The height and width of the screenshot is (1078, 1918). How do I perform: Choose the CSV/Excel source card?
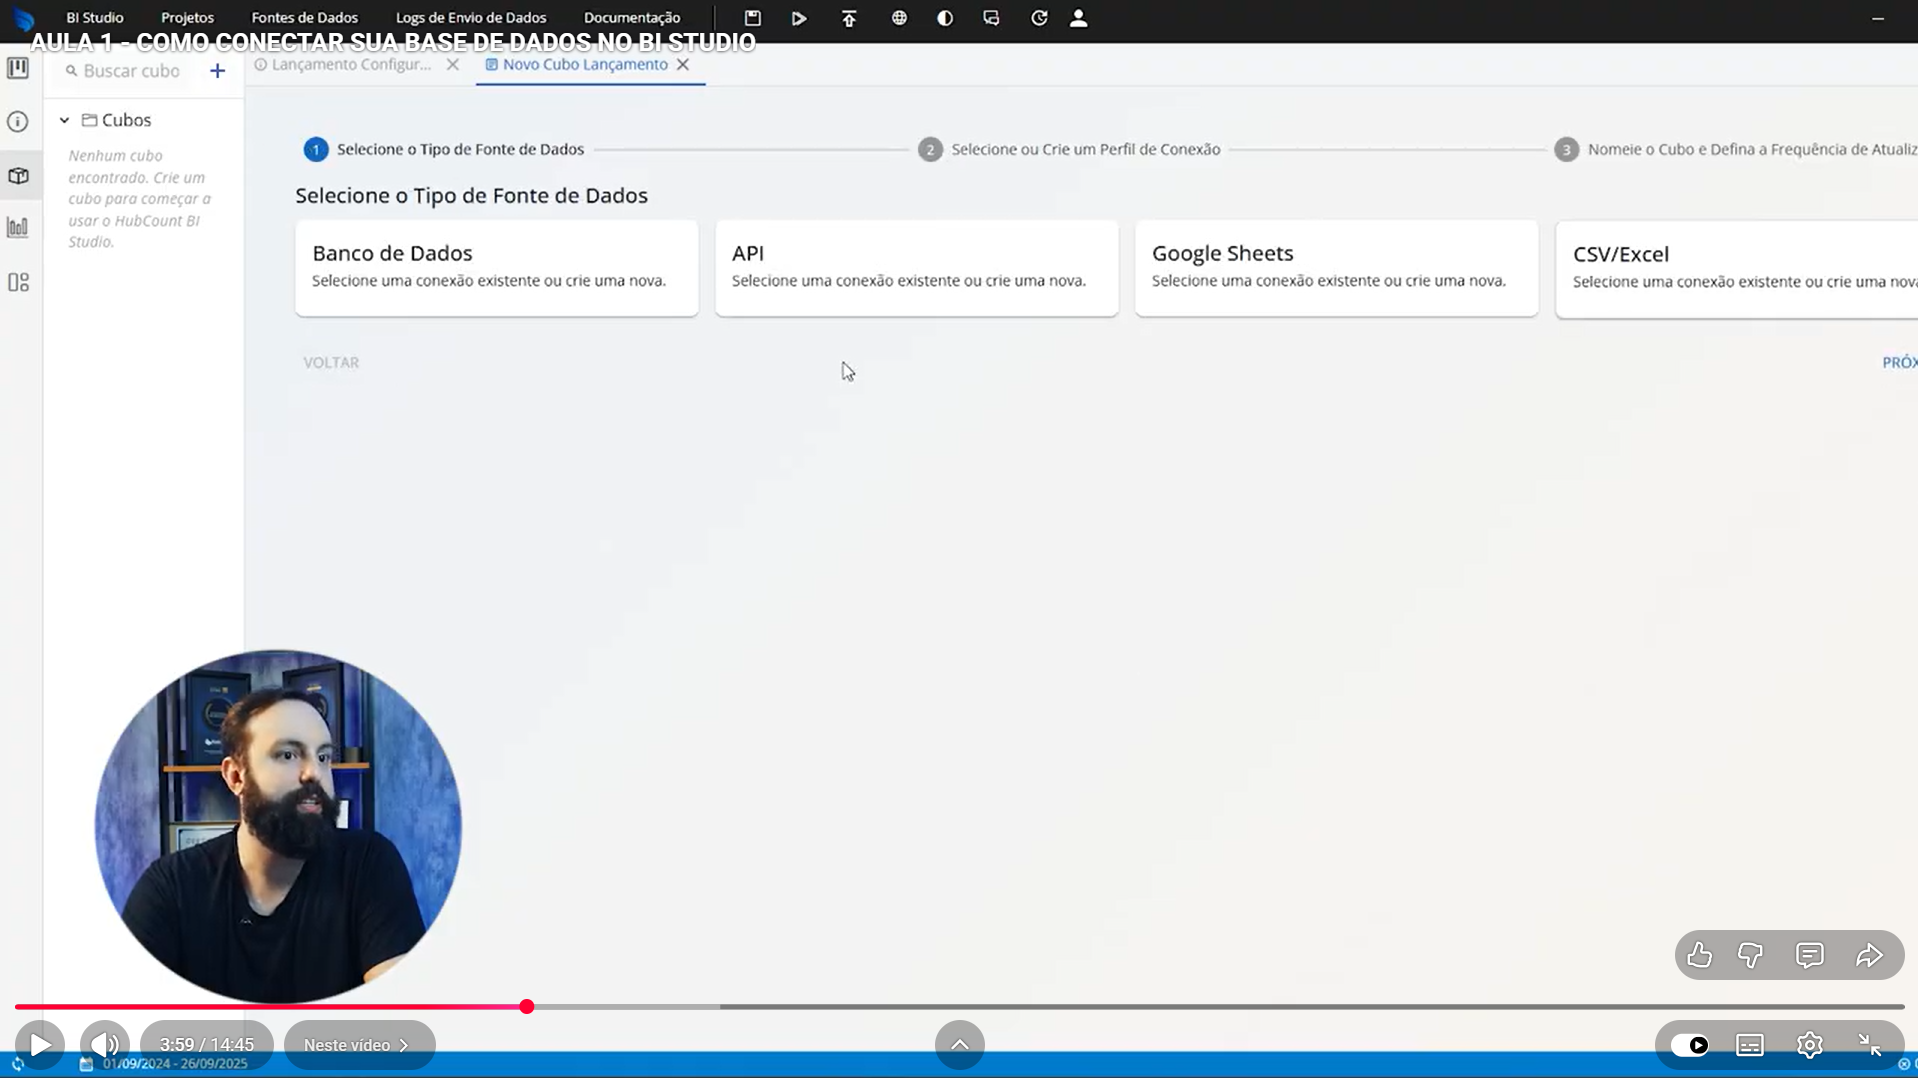tap(1737, 269)
